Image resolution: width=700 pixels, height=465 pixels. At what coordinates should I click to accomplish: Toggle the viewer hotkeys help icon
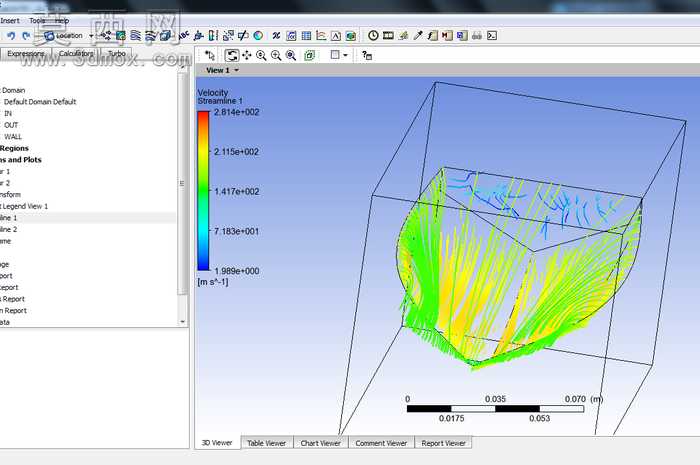[367, 55]
